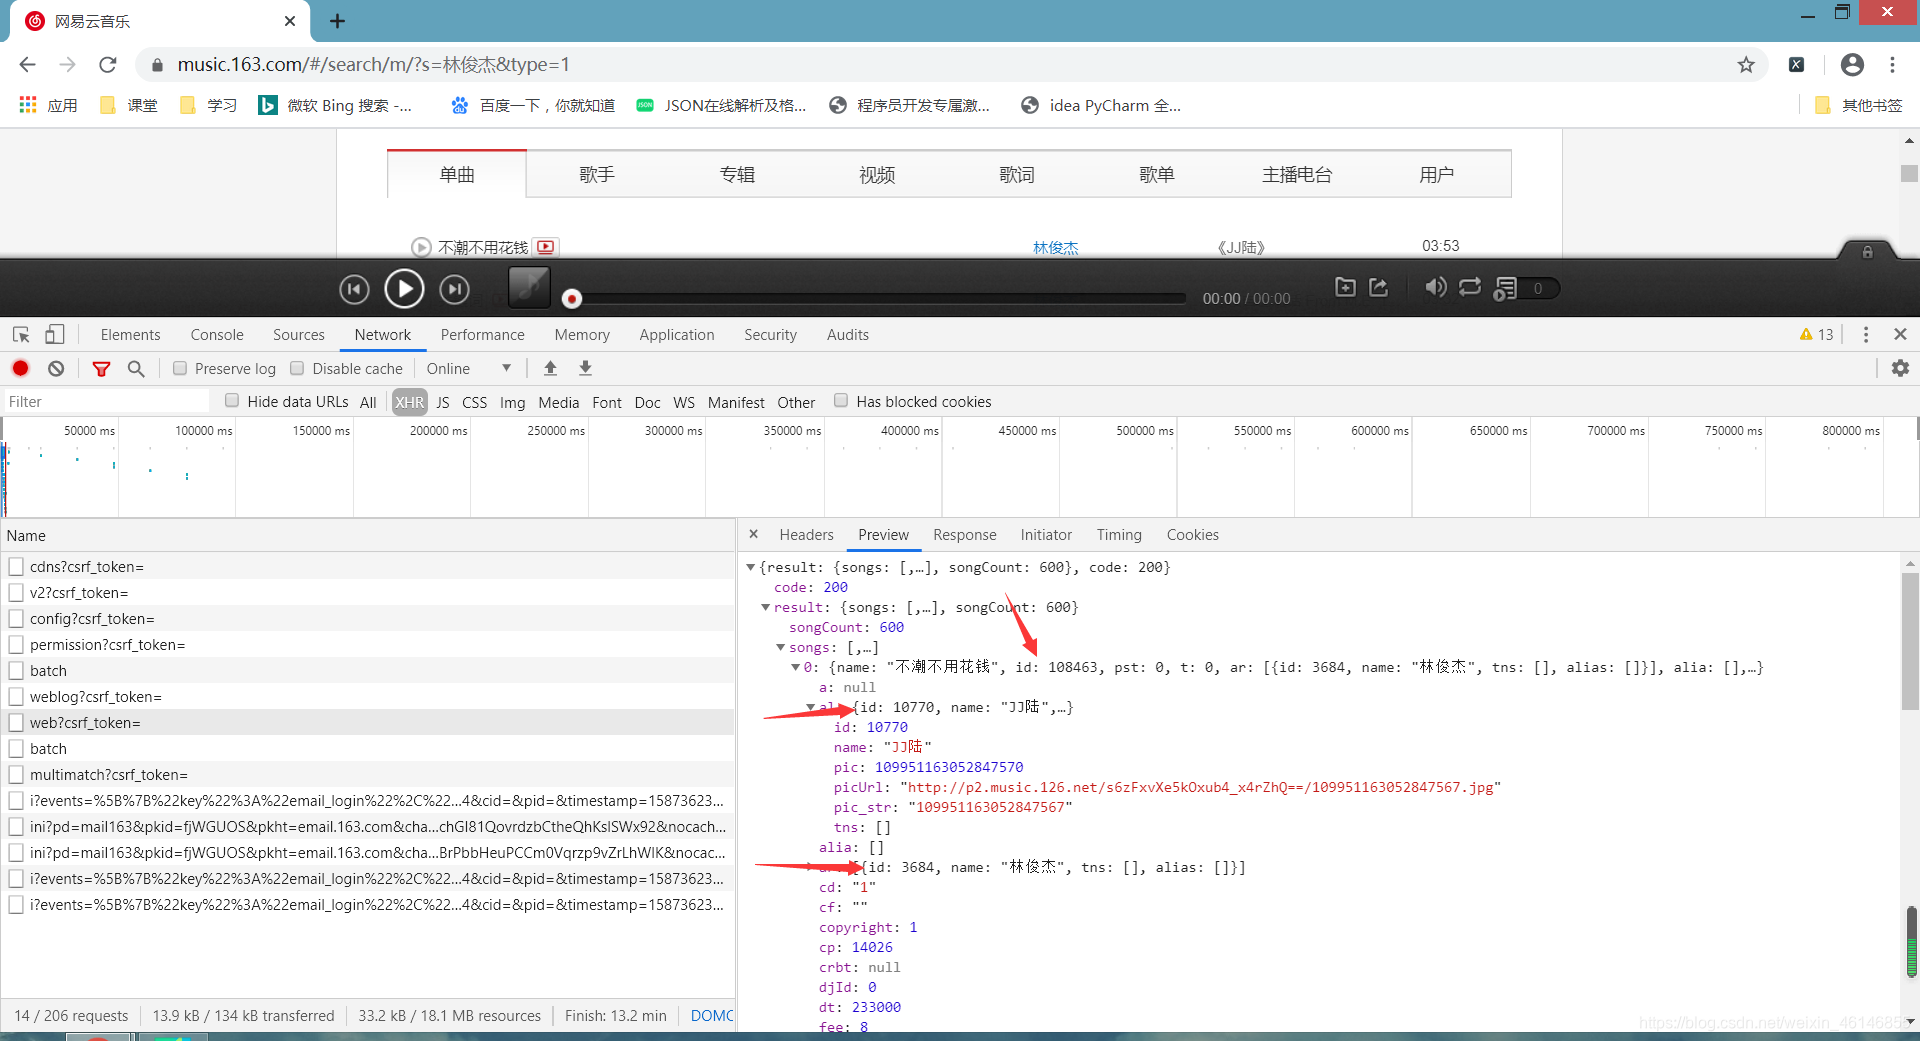Tick checkbox for v2?csrf_token= request
Screen dimensions: 1920x1041
16,593
